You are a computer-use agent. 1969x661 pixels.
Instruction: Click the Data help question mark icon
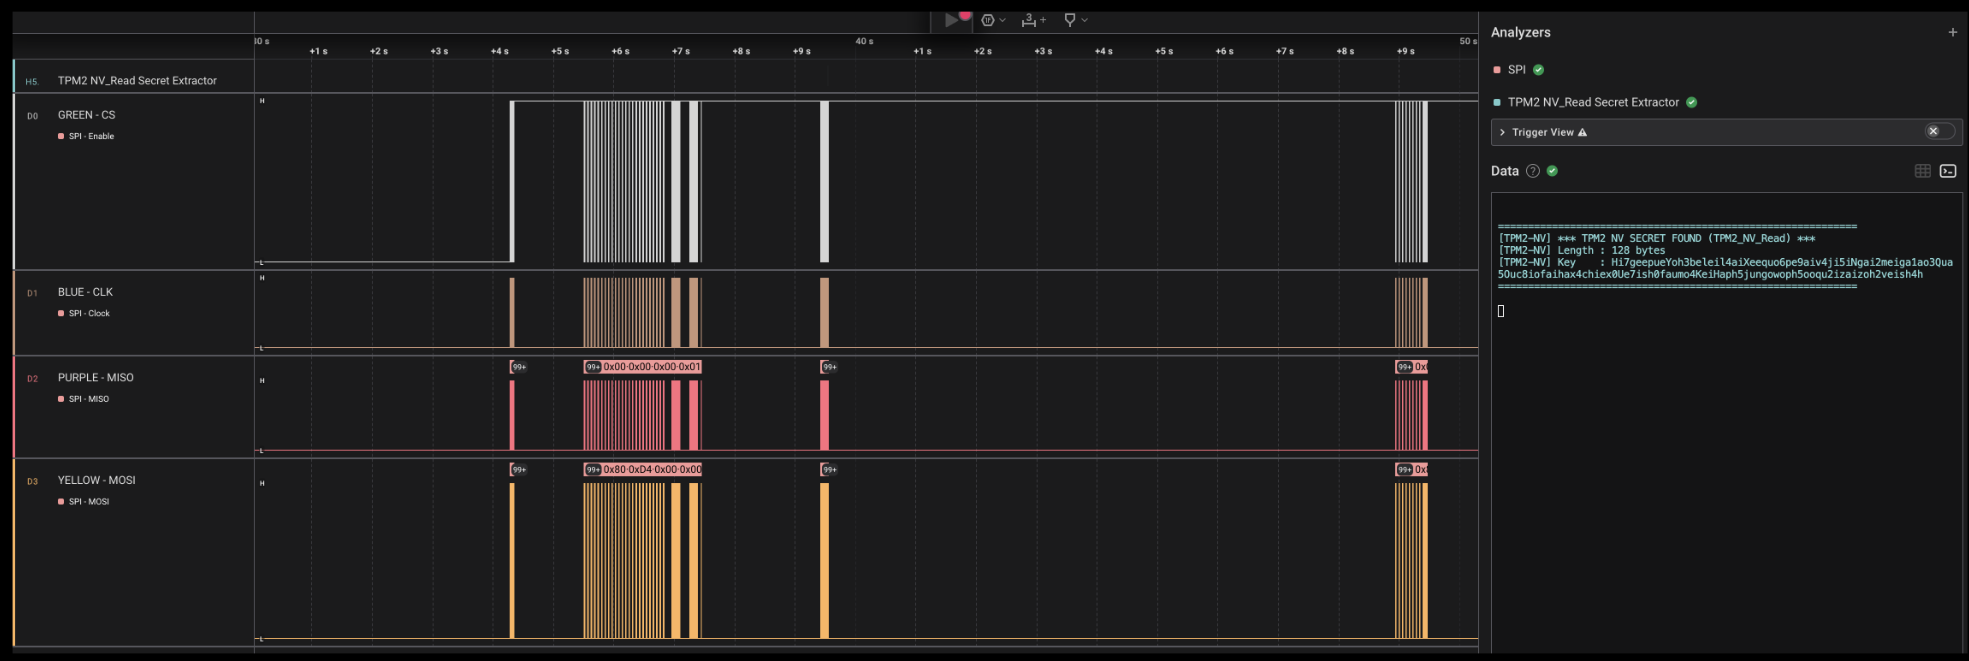1533,171
